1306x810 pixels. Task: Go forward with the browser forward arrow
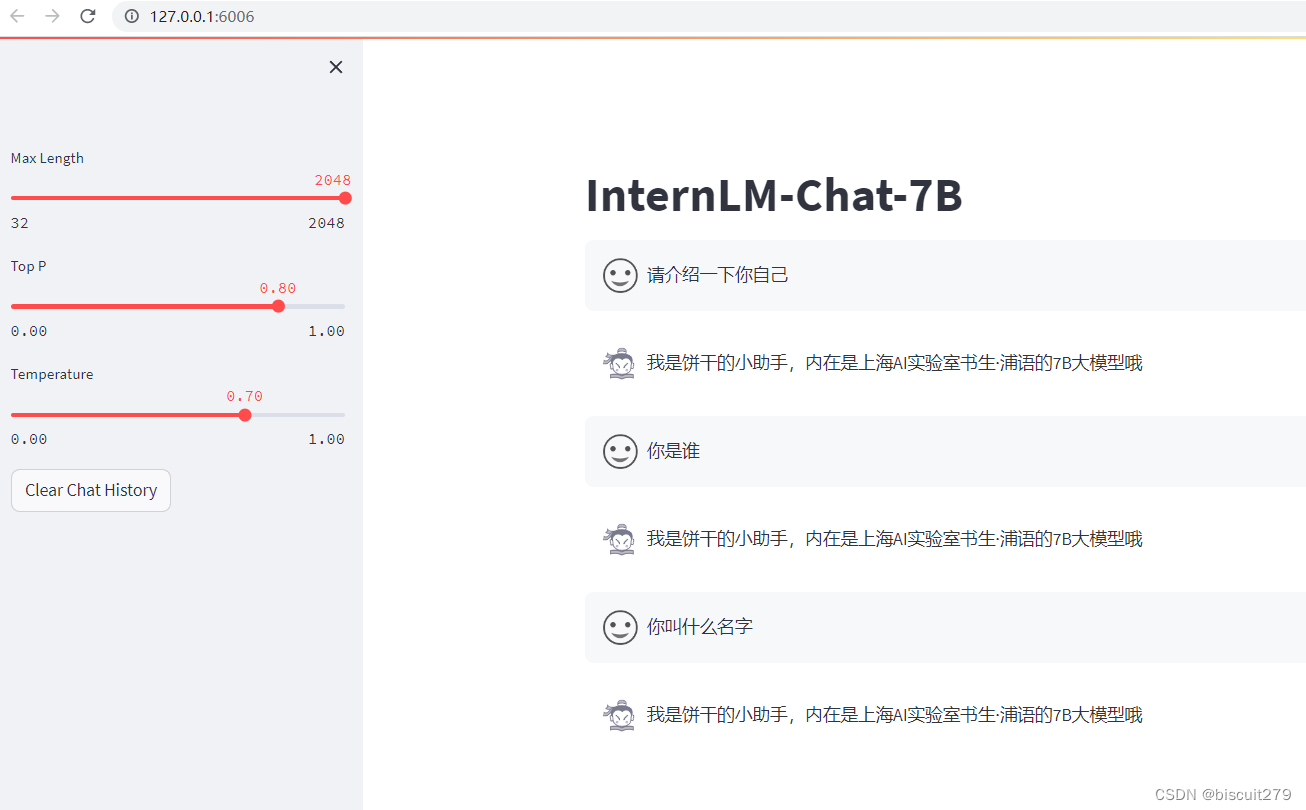point(52,16)
